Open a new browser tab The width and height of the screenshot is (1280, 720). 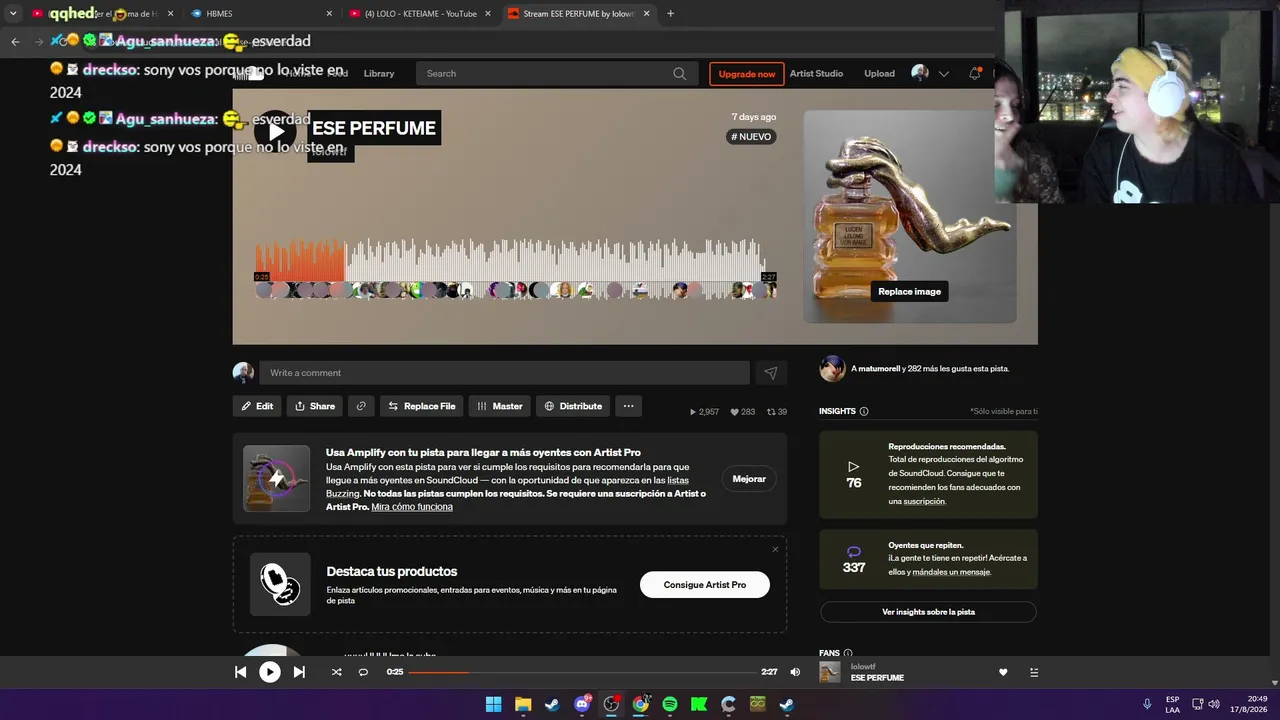point(670,14)
